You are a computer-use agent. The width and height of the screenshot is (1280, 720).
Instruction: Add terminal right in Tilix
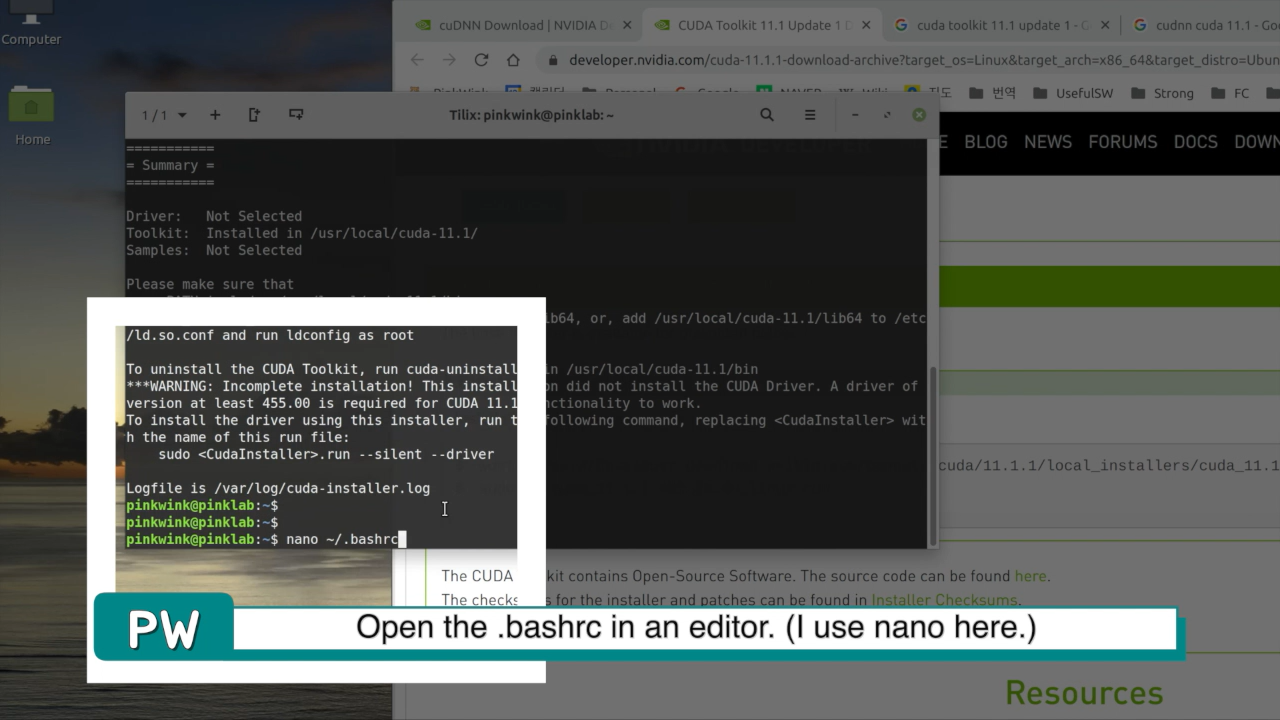coord(254,115)
